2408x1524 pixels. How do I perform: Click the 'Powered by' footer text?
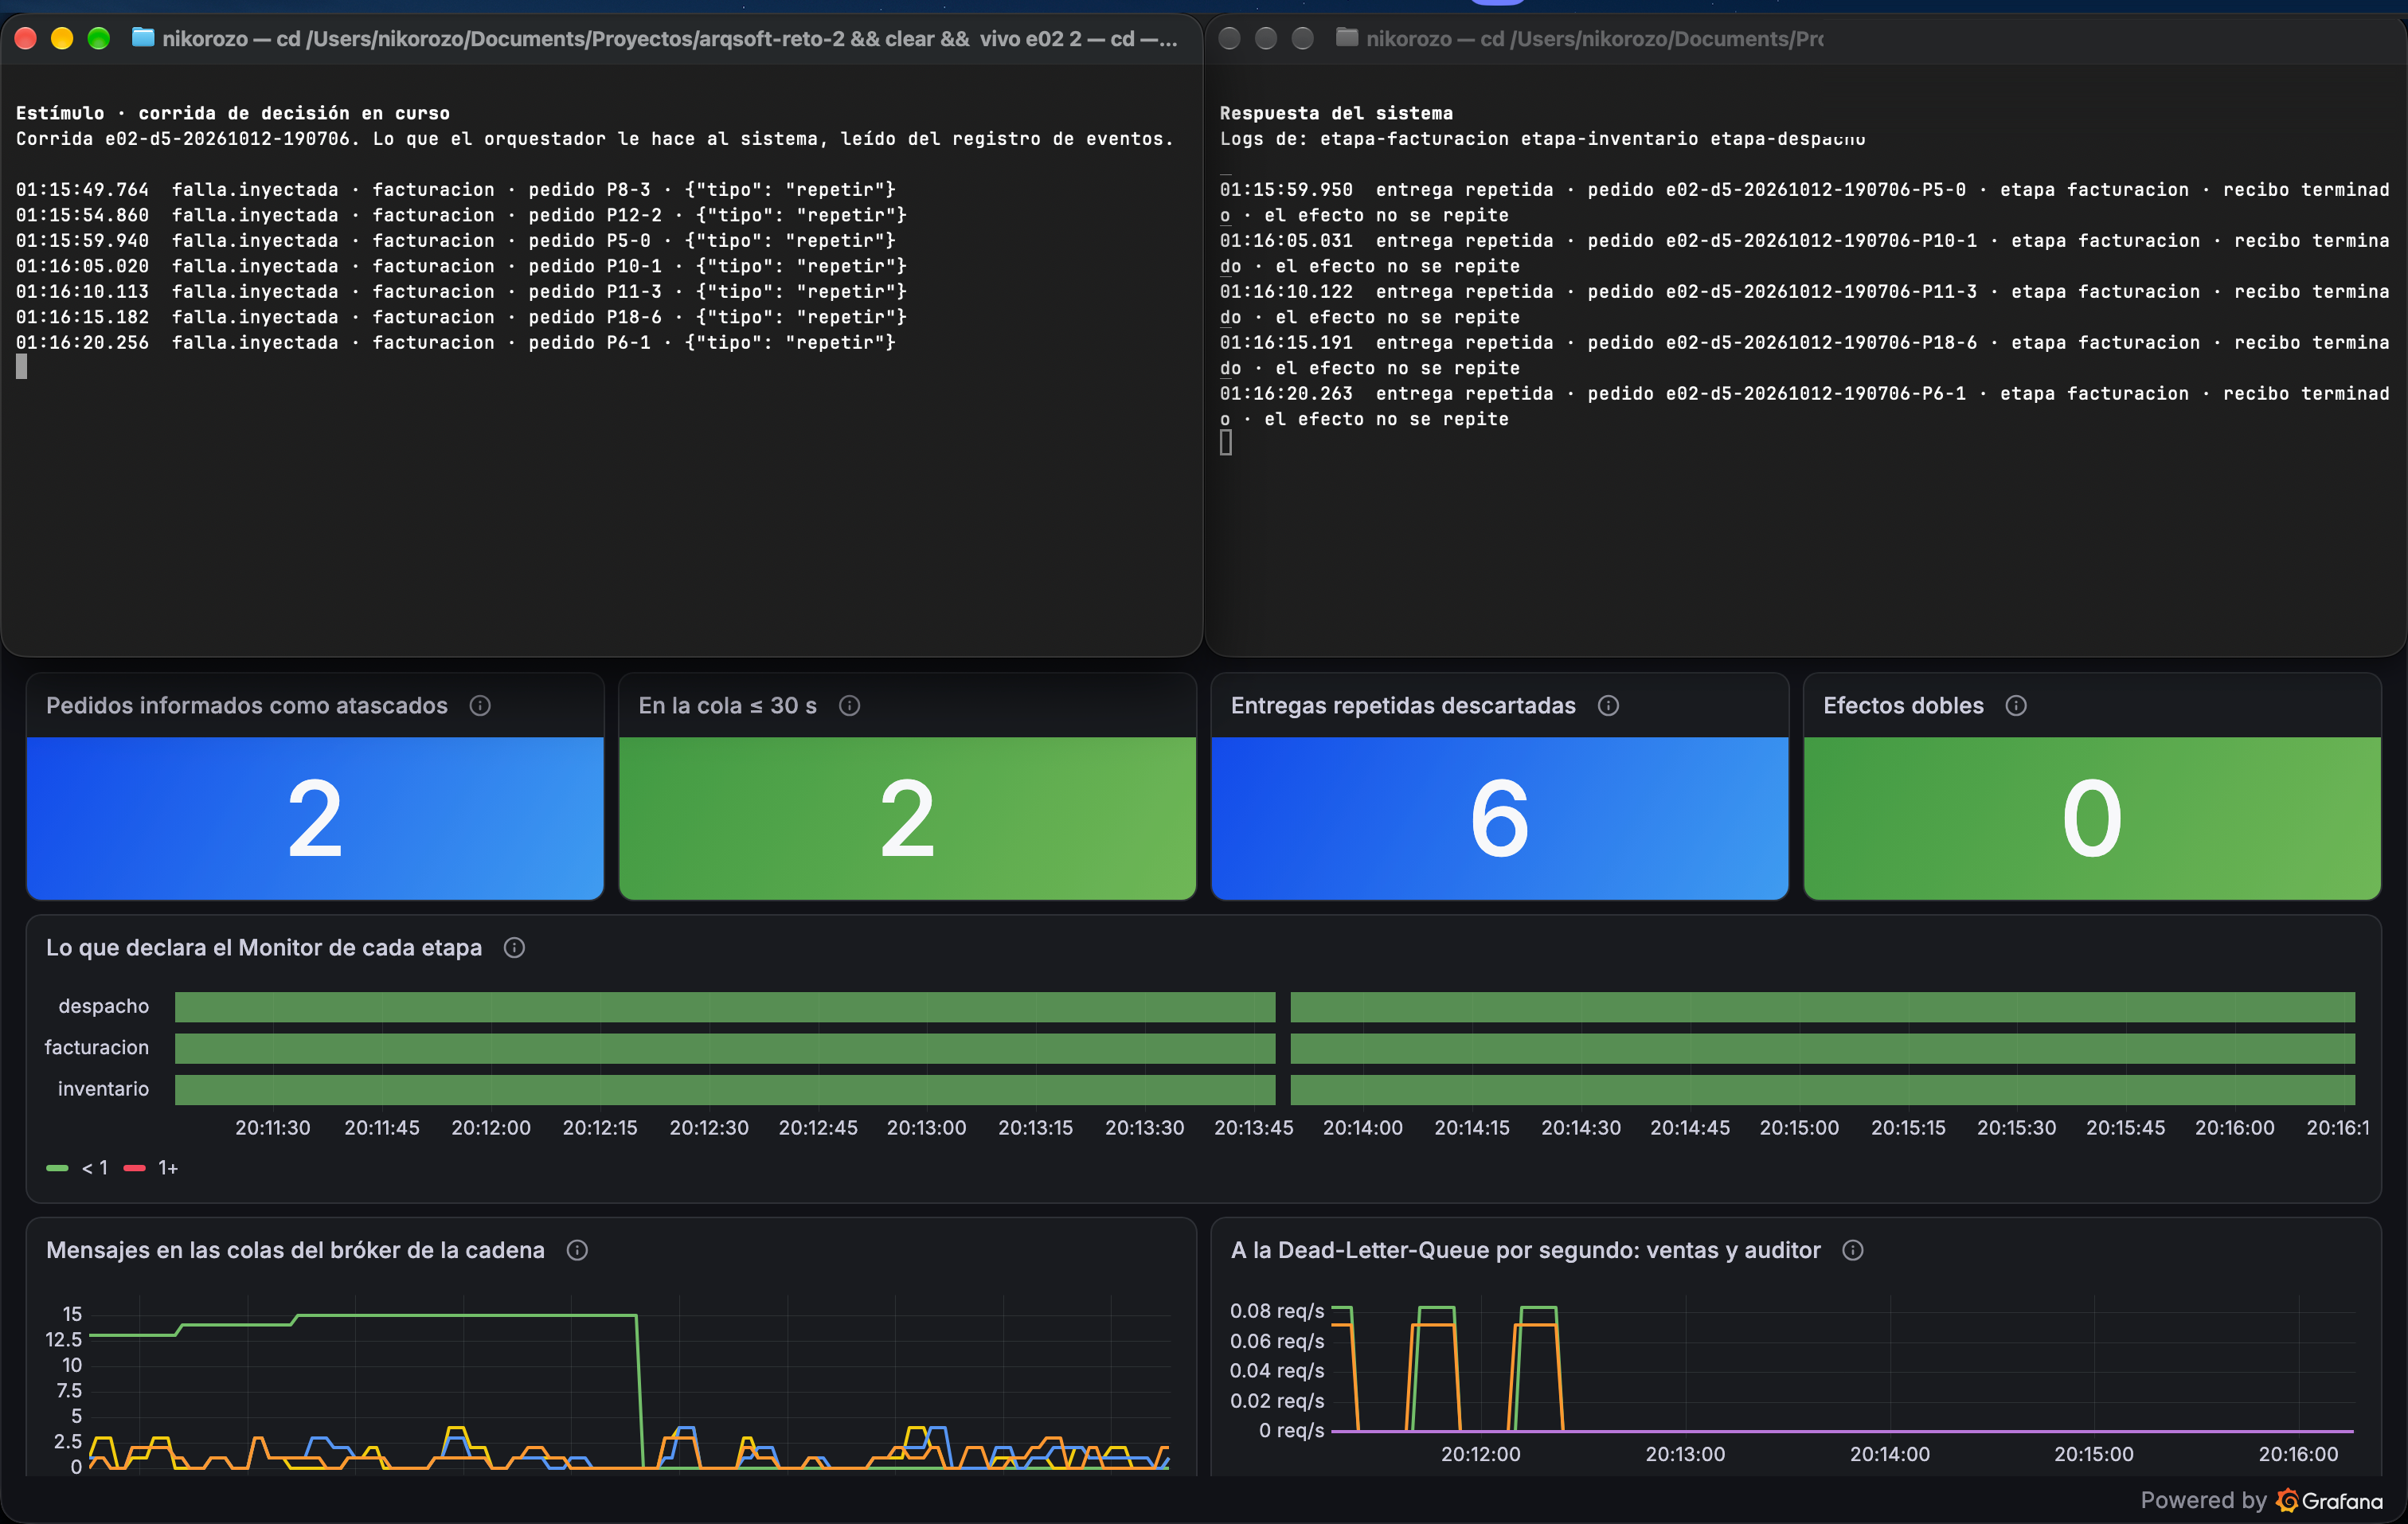tap(2203, 1501)
